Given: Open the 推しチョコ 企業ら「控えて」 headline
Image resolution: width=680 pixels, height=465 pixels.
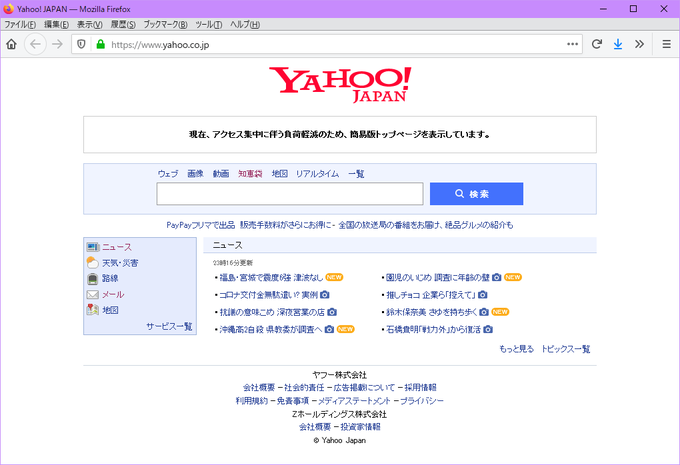Looking at the screenshot, I should tap(431, 295).
